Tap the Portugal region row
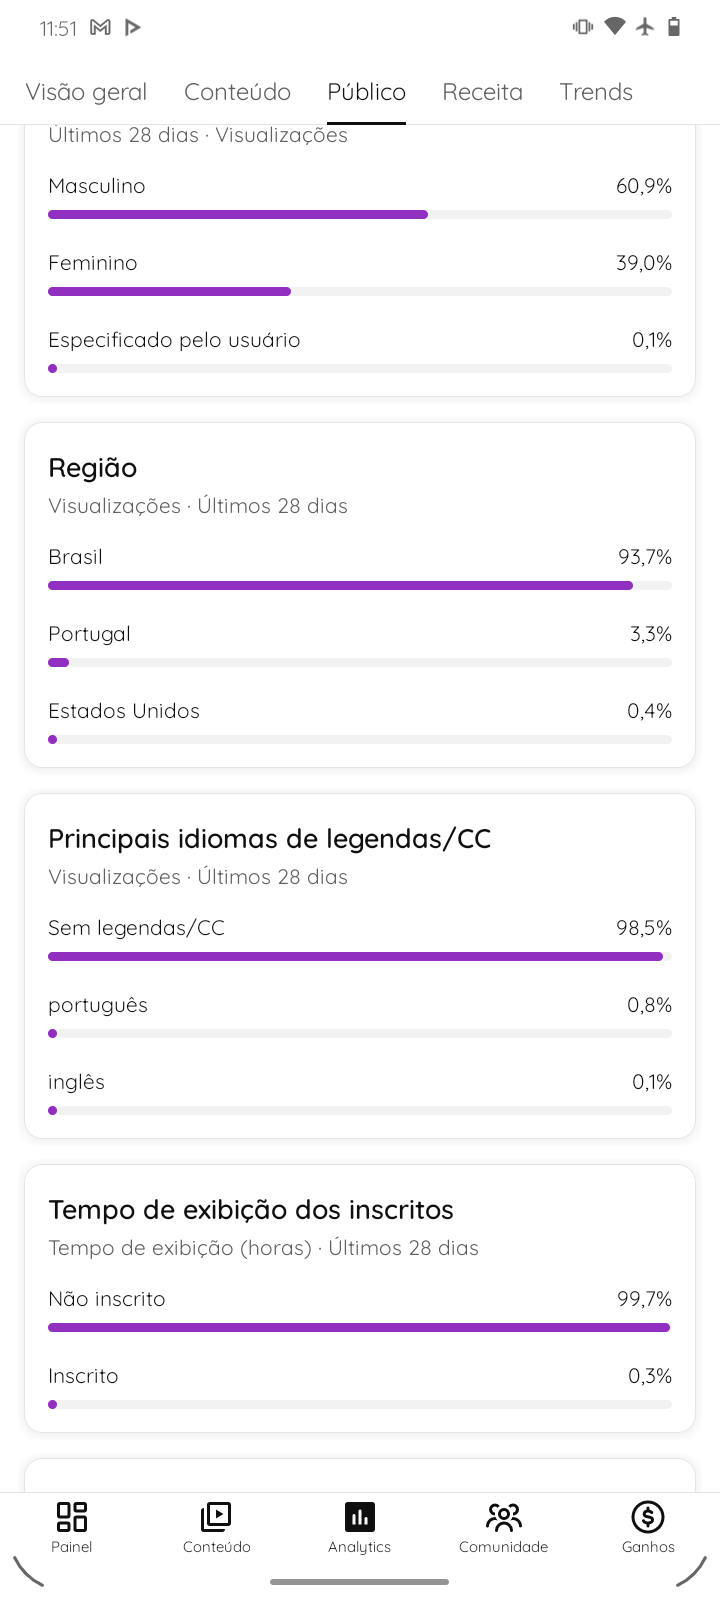The image size is (720, 1600). click(360, 647)
